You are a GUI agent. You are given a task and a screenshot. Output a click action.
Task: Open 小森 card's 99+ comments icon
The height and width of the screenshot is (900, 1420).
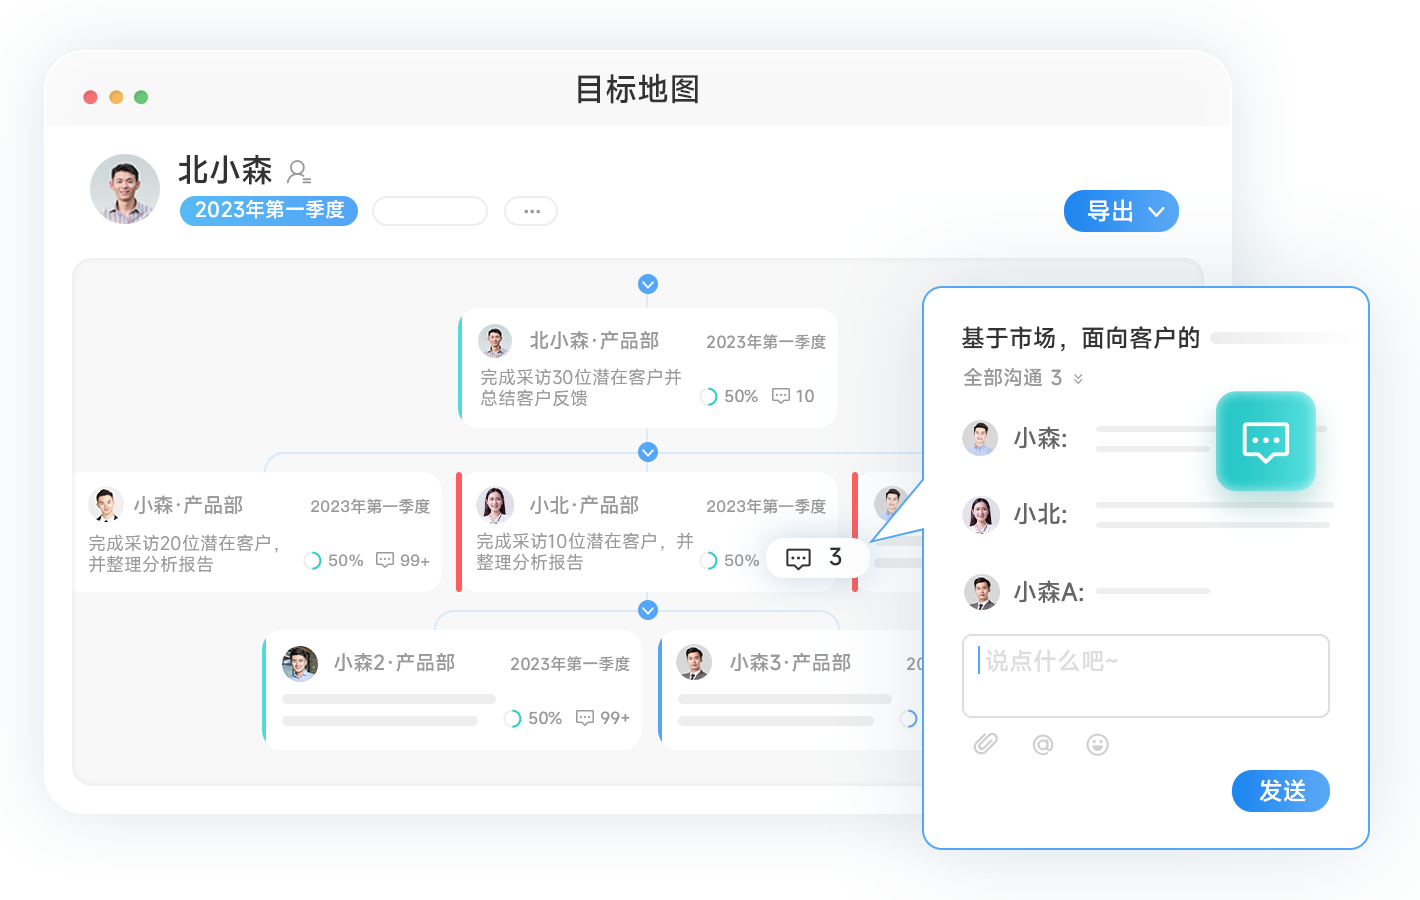[385, 560]
